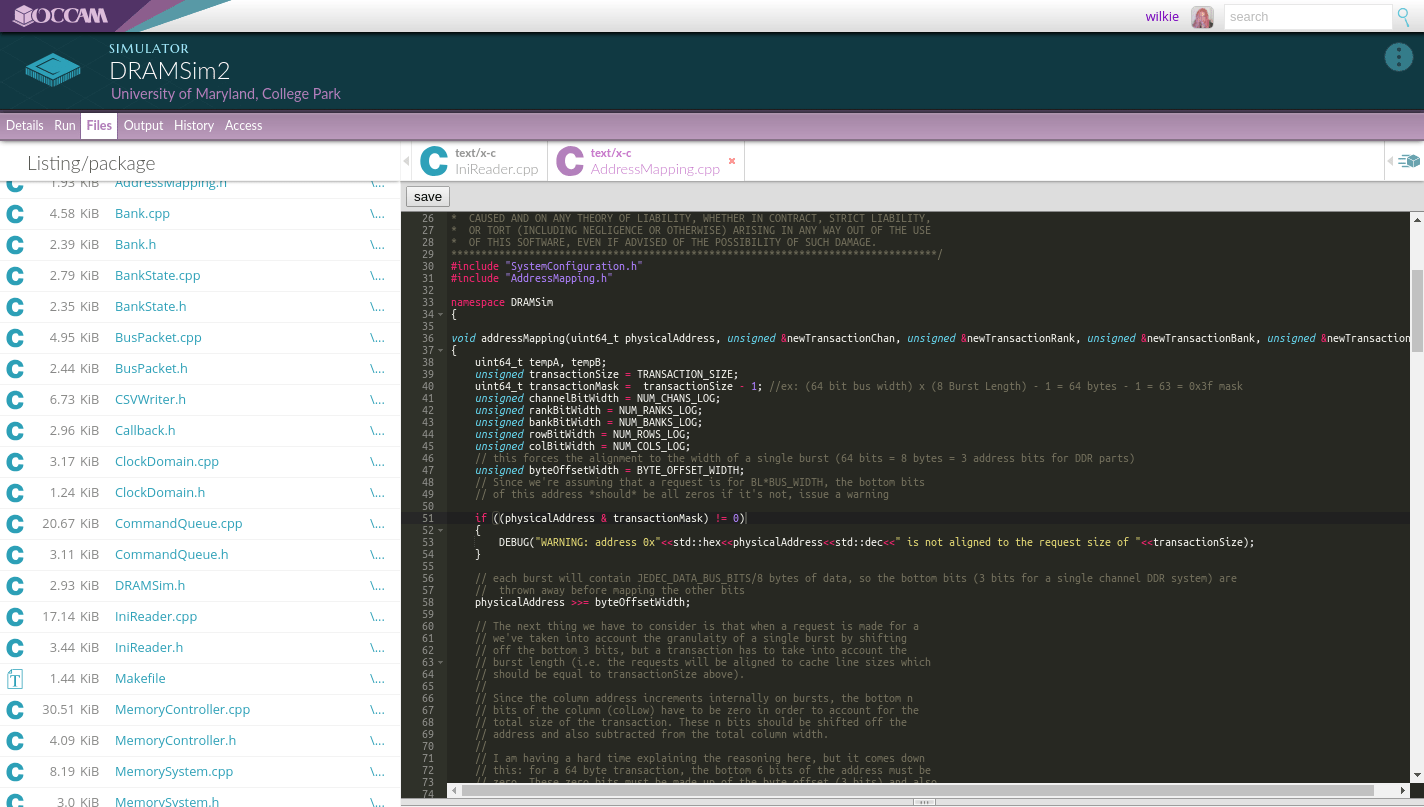This screenshot has width=1424, height=807.
Task: Open the three-dot options menu
Action: 1398,57
